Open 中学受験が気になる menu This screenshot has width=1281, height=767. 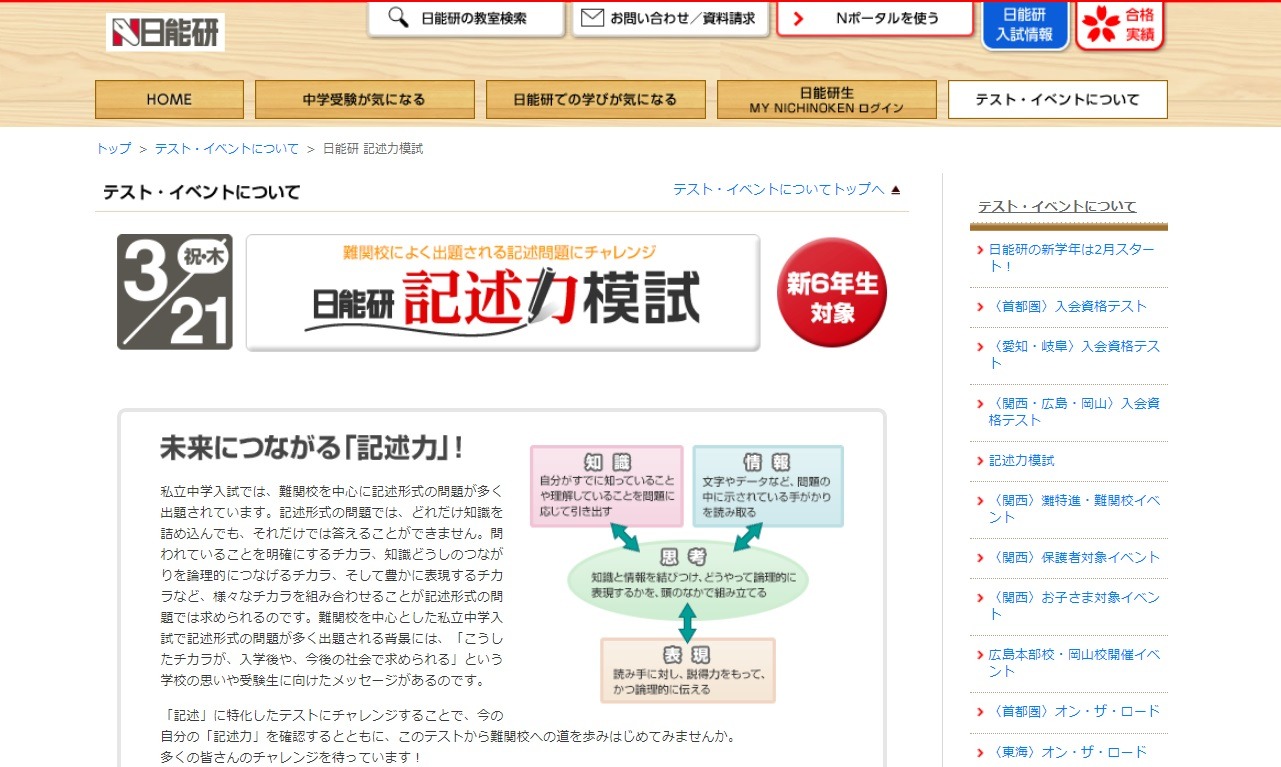364,100
